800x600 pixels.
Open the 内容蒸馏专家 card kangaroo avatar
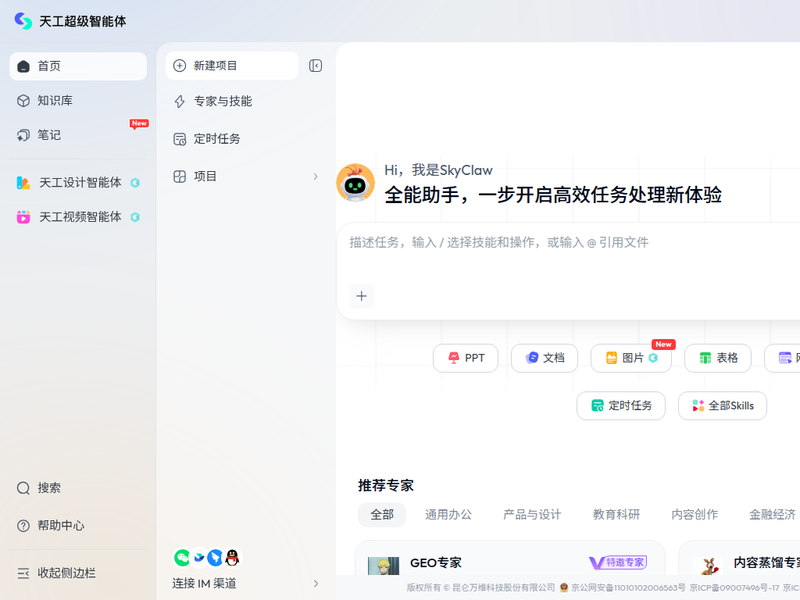coord(709,566)
